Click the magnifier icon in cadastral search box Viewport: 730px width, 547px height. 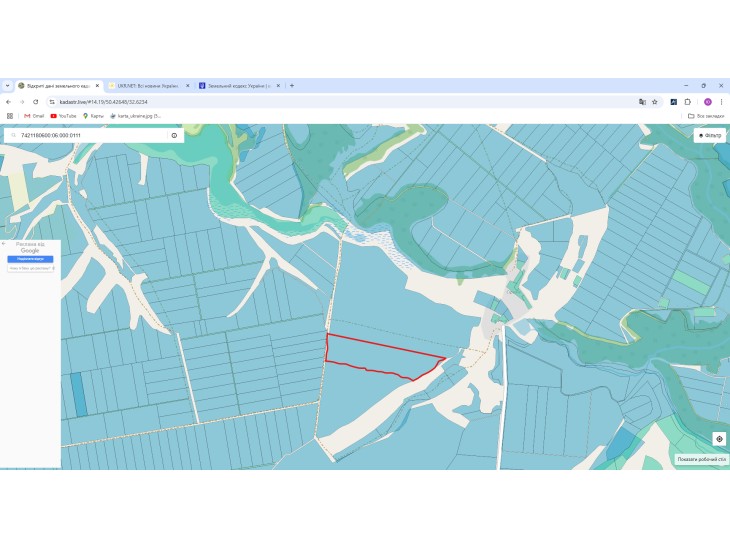tap(14, 135)
